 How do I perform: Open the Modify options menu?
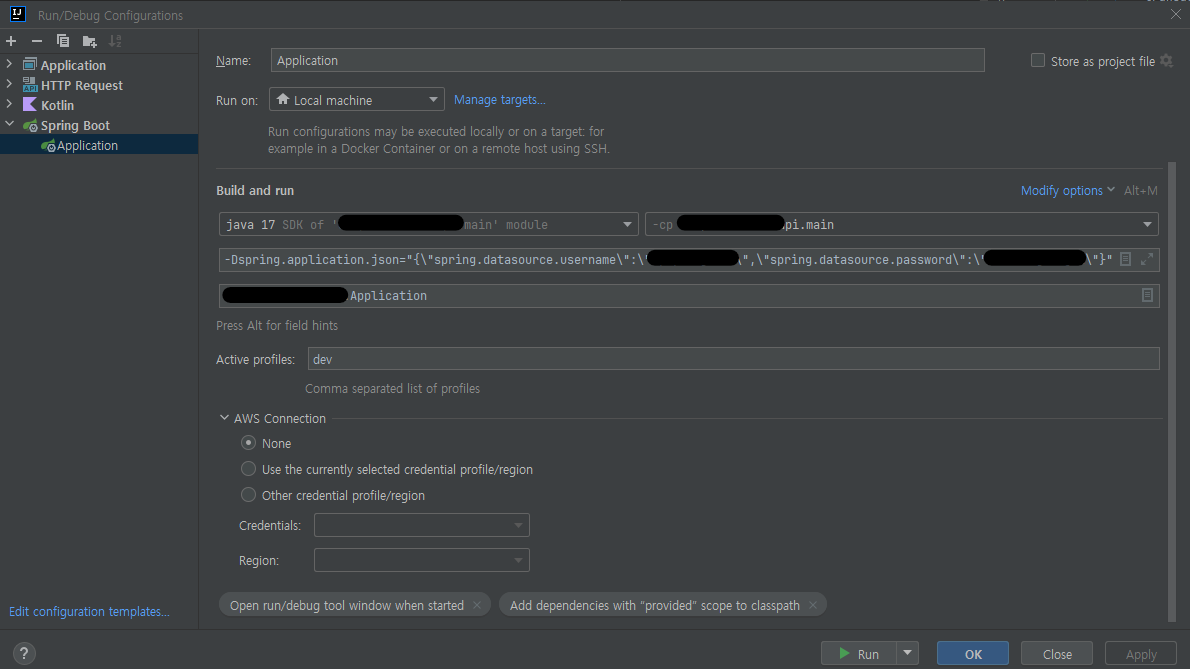(x=1067, y=190)
